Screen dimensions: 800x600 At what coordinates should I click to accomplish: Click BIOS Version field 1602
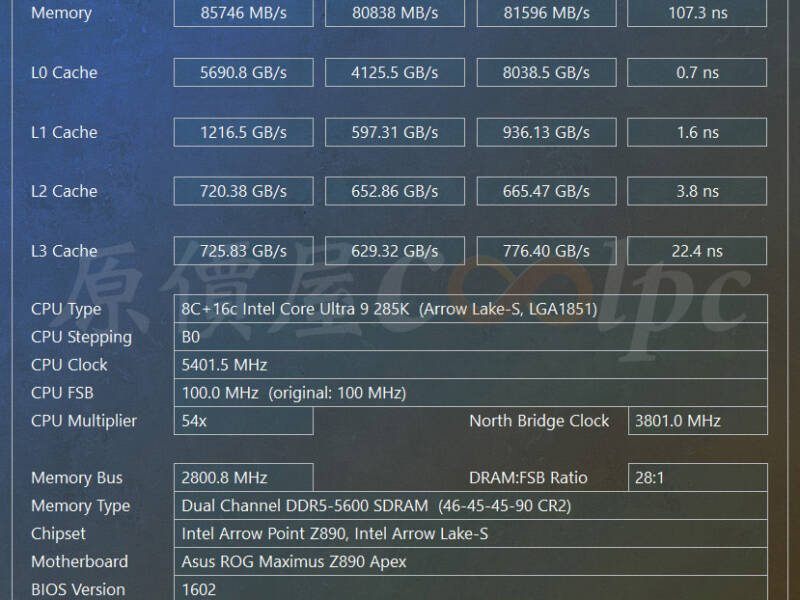[x=470, y=588]
